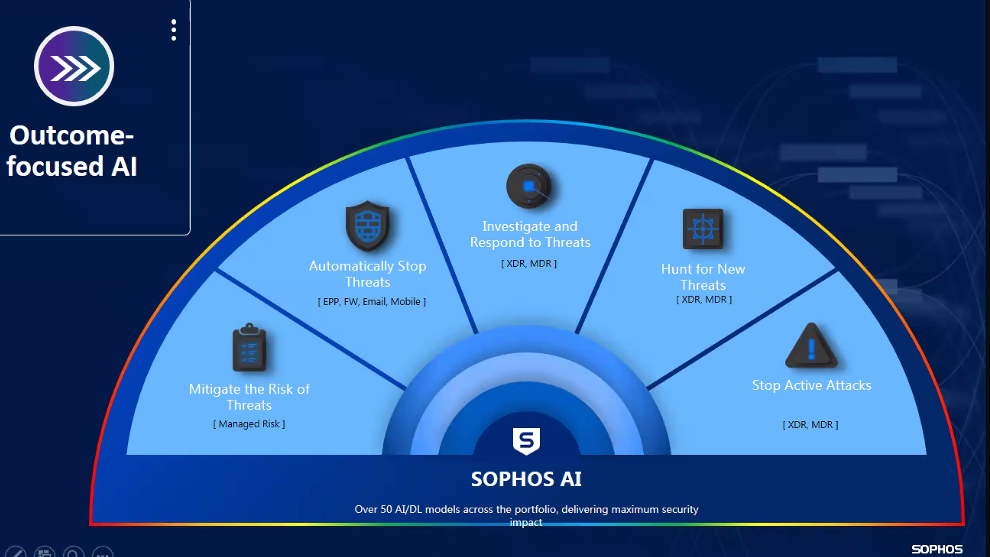Click the warning triangle icon
Screen dimensions: 990x557
[811, 346]
